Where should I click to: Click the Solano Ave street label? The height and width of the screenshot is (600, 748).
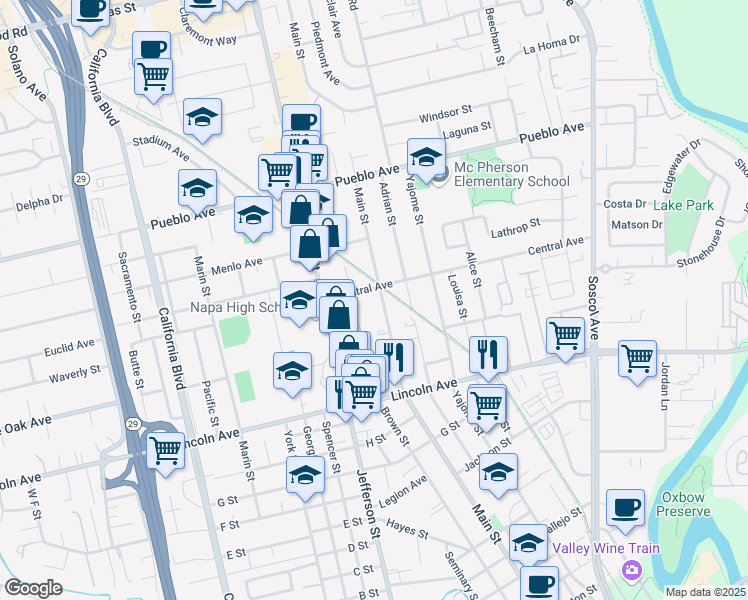tap(27, 73)
